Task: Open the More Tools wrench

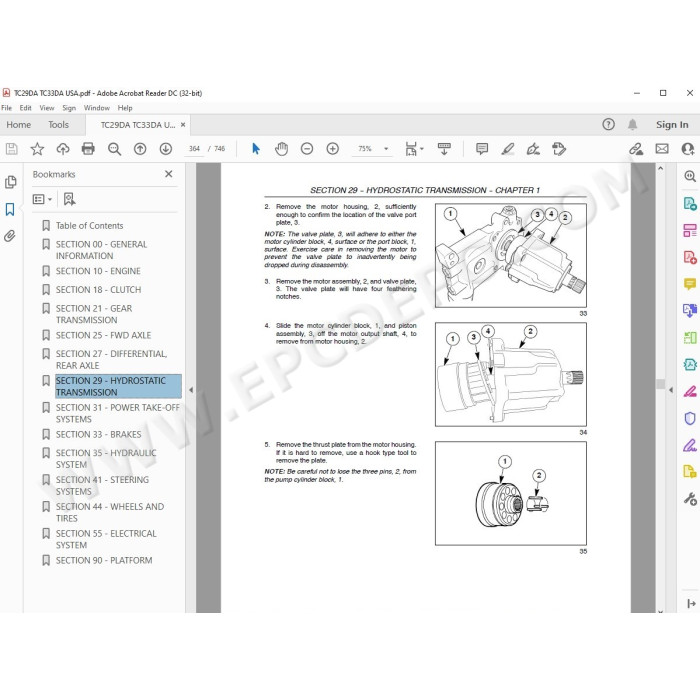Action: (x=690, y=499)
